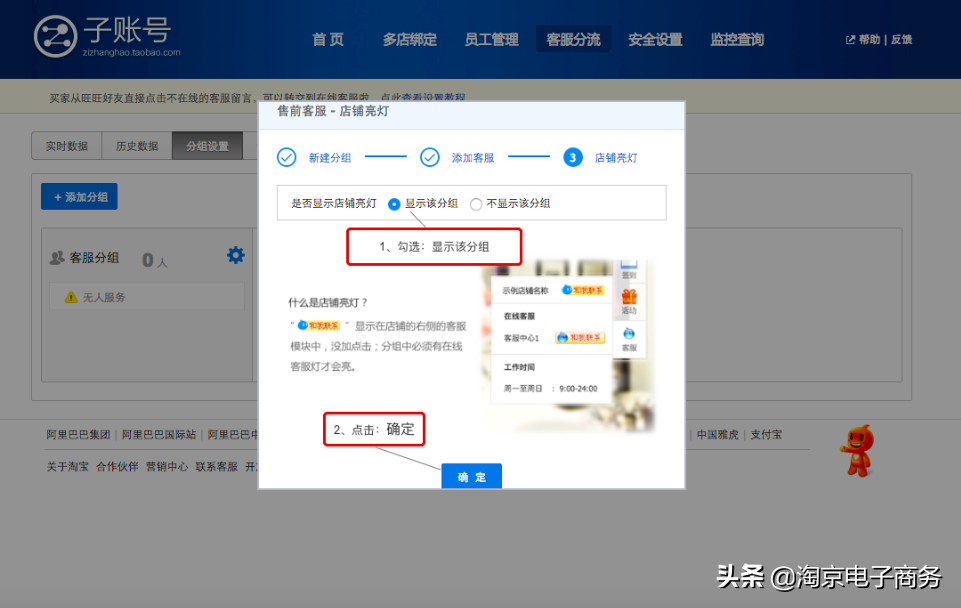
Task: Click the checkmark icon on the 添加客服 step
Action: point(430,157)
